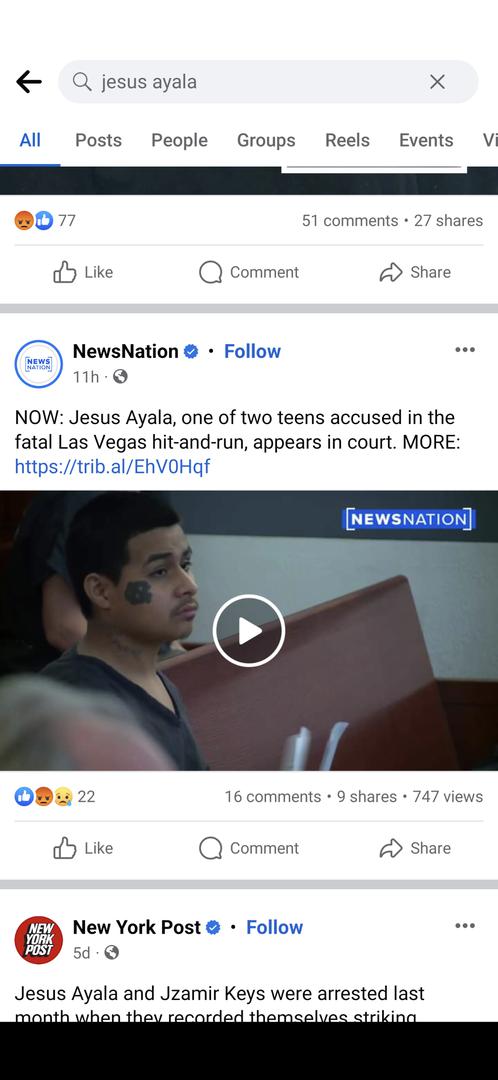498x1080 pixels.
Task: Open the trib.al article link
Action: click(112, 466)
